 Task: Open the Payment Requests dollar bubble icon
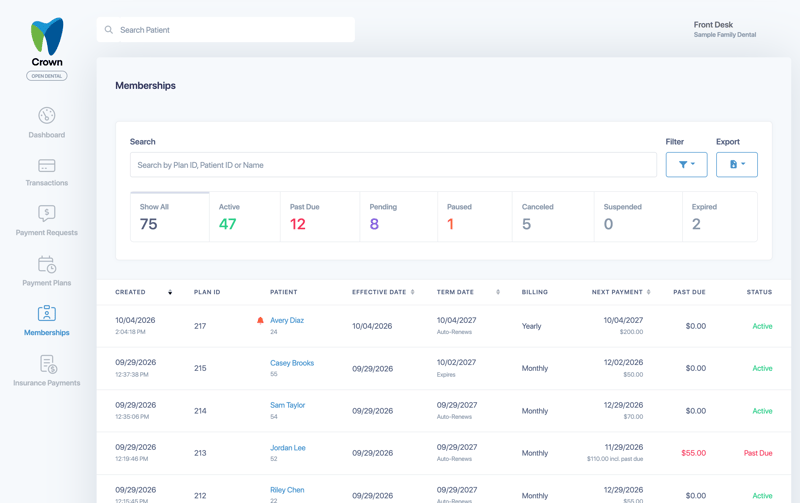(46, 213)
